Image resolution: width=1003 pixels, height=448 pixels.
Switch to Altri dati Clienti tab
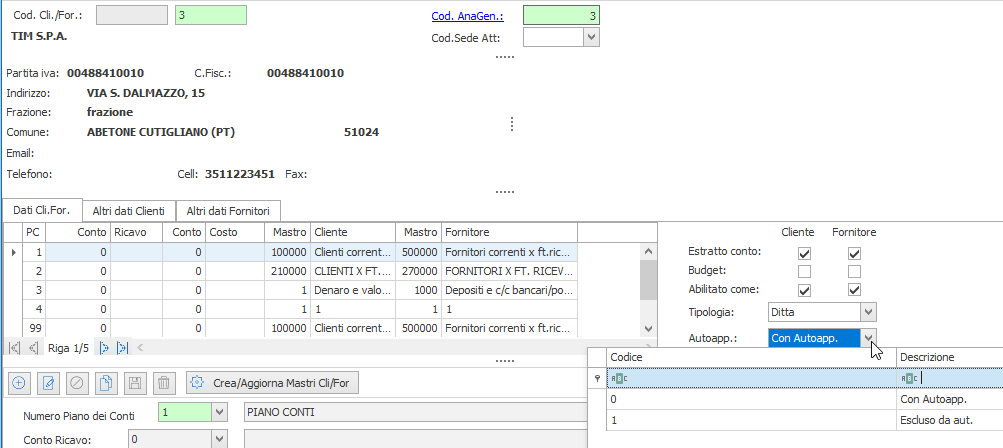click(x=128, y=210)
